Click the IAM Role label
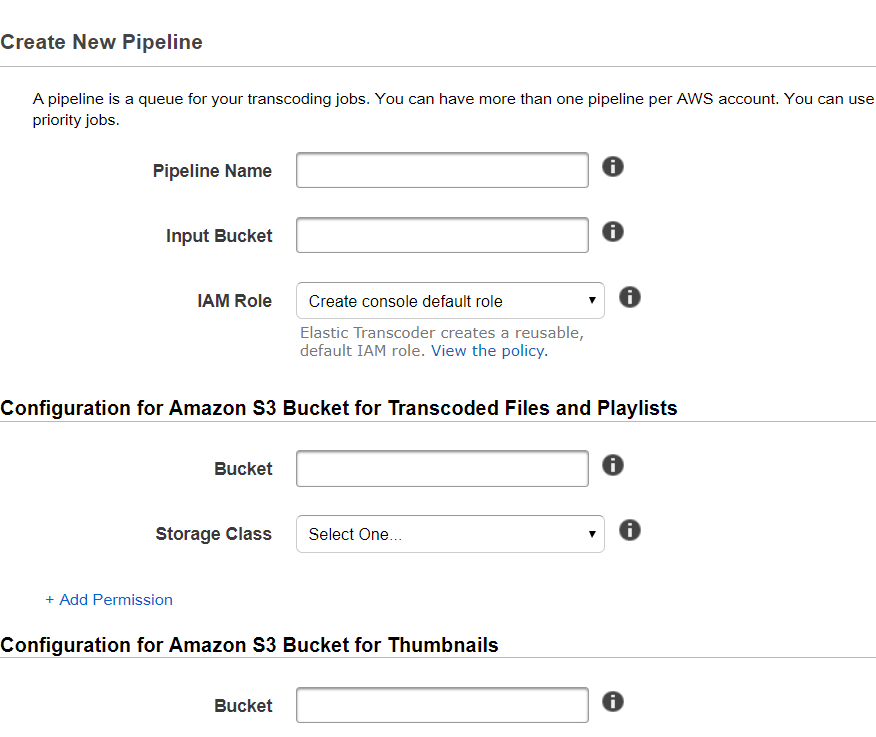This screenshot has height=737, width=876. click(234, 301)
